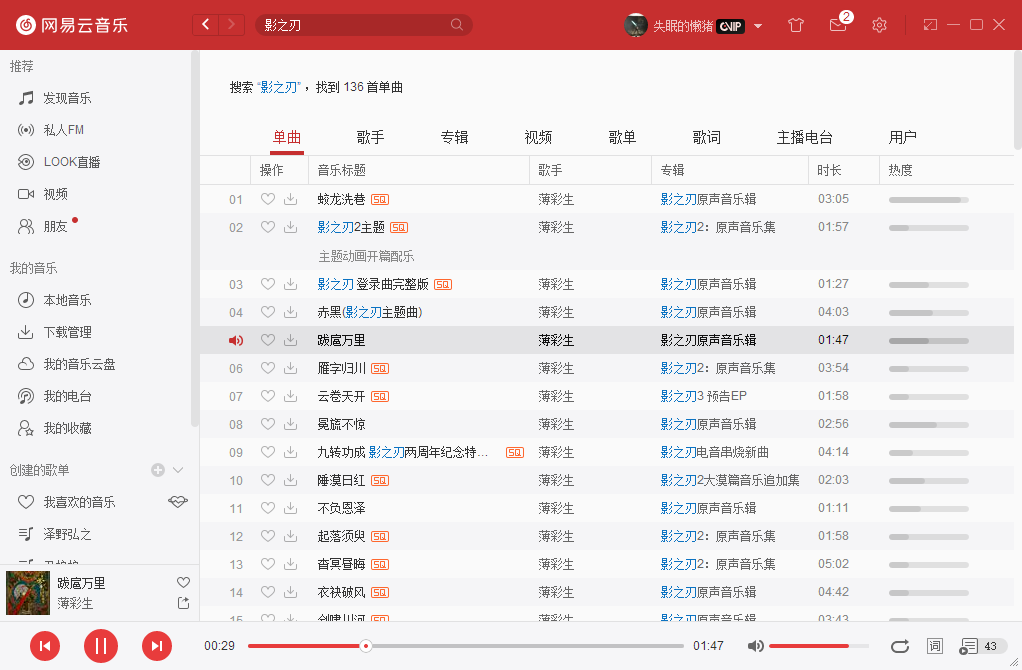Pause the currently playing song
Viewport: 1022px width, 670px height.
(101, 646)
